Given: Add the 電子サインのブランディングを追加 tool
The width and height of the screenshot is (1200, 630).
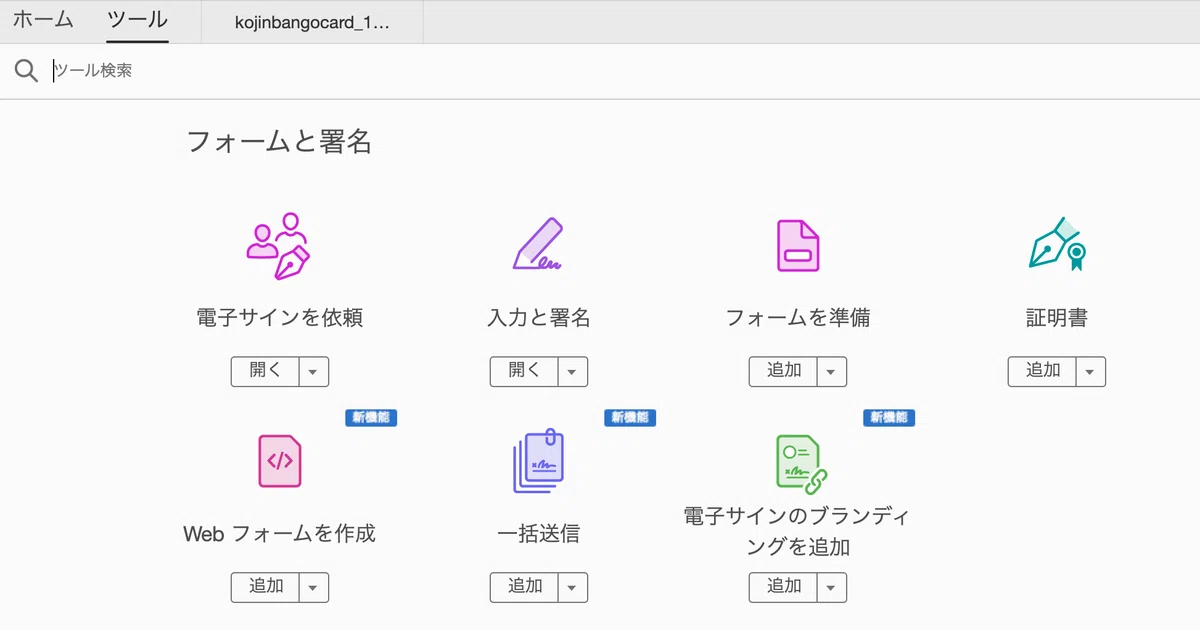Looking at the screenshot, I should [783, 587].
